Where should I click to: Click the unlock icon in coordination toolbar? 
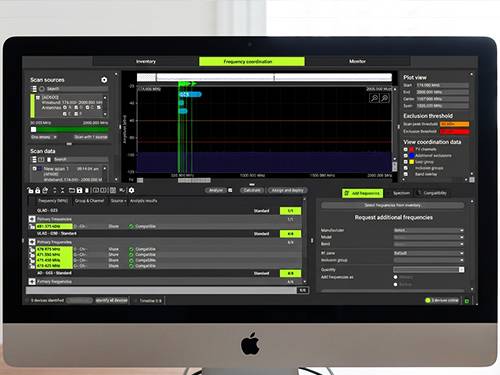point(30,190)
